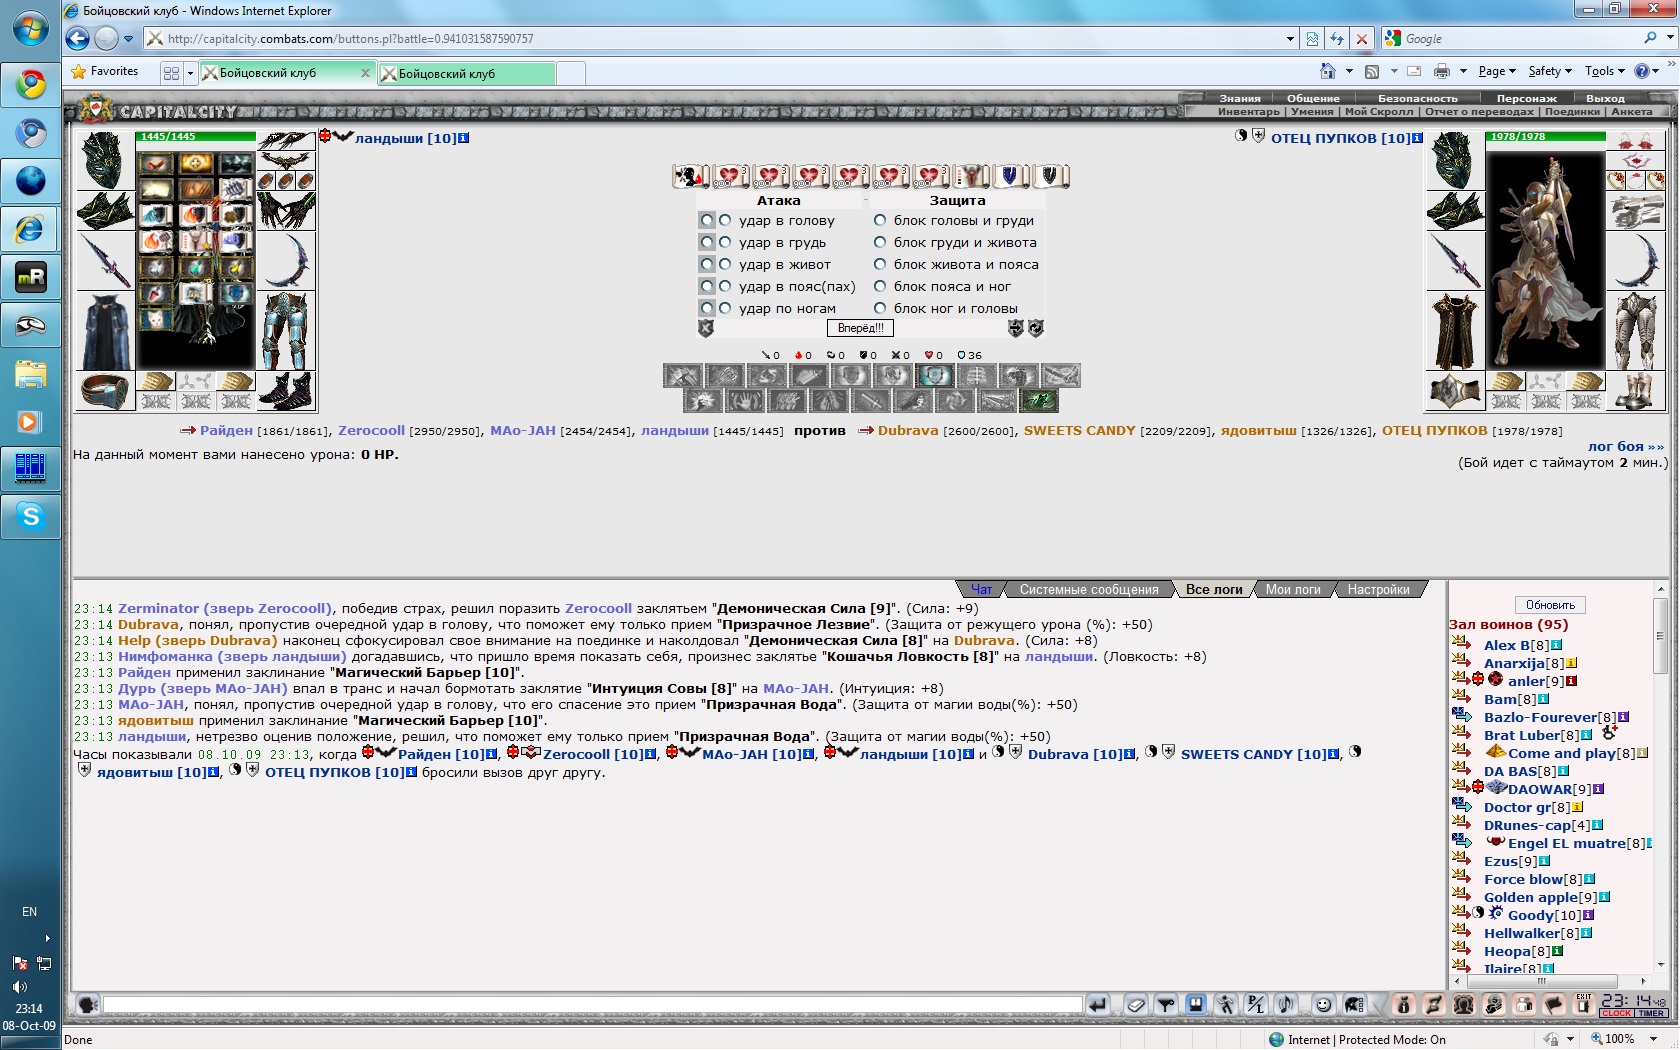The width and height of the screenshot is (1680, 1050).
Task: Click the Google search box
Action: pyautogui.click(x=1519, y=39)
